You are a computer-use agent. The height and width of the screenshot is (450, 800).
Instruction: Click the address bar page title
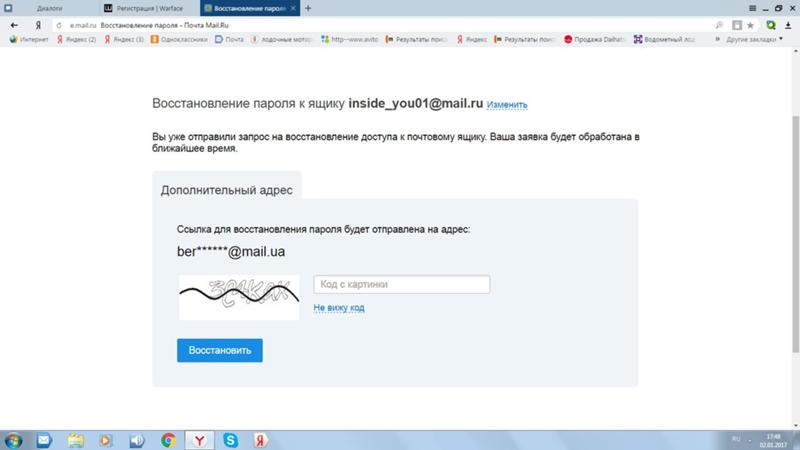pos(164,25)
